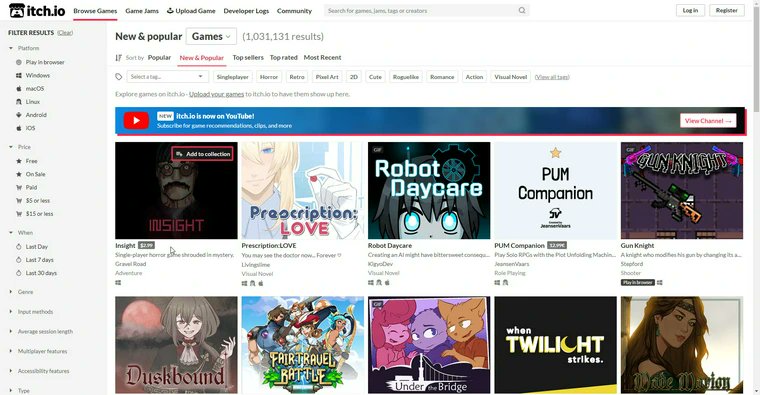The width and height of the screenshot is (760, 395).
Task: Open the Community menu item
Action: (x=294, y=11)
